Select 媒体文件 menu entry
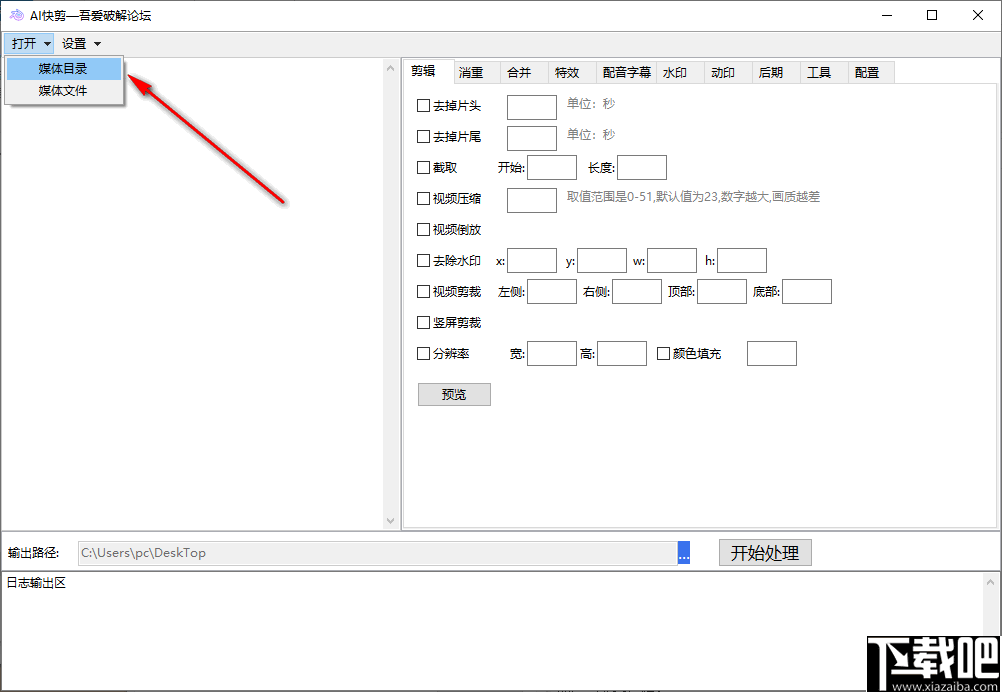Image resolution: width=1002 pixels, height=692 pixels. pyautogui.click(x=63, y=91)
